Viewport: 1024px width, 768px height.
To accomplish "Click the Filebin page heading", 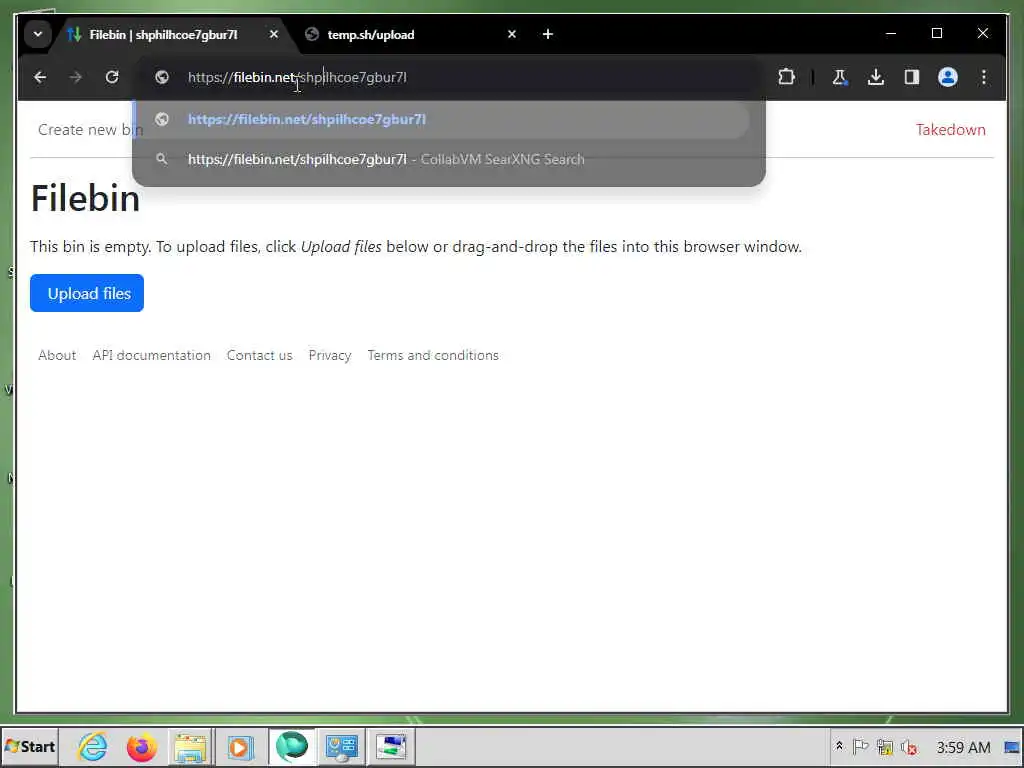I will 86,198.
